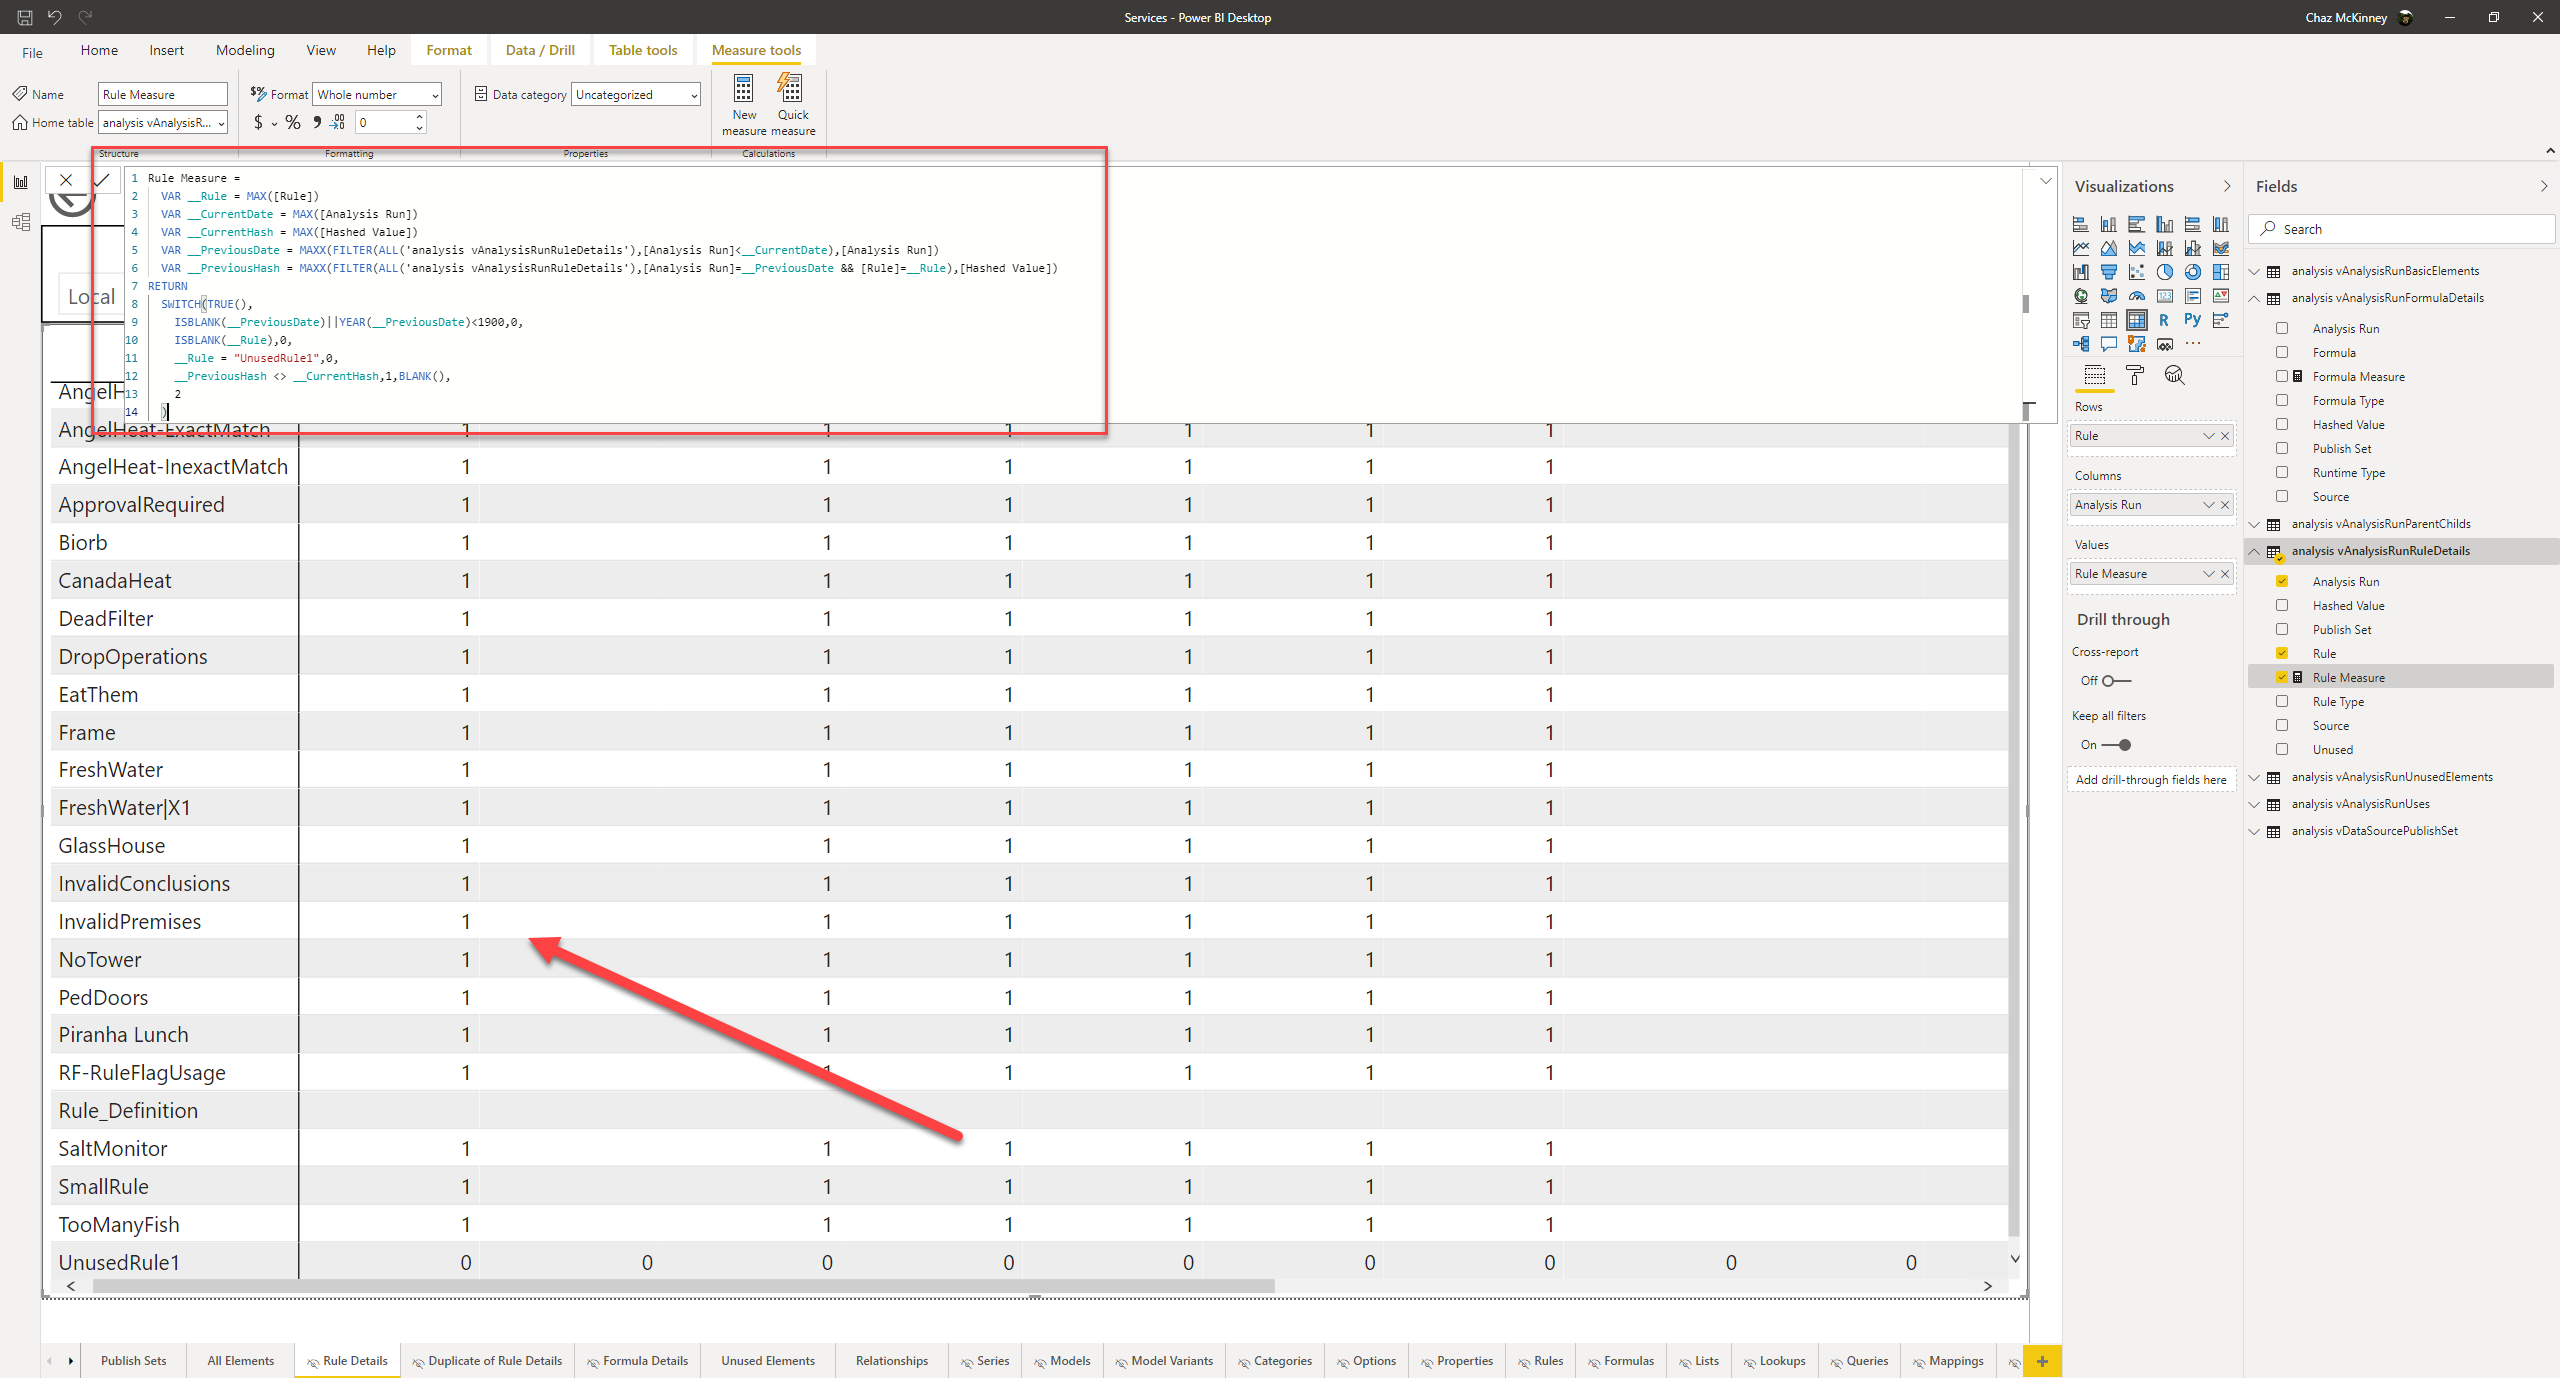
Task: Insert an R script visual
Action: (2164, 320)
